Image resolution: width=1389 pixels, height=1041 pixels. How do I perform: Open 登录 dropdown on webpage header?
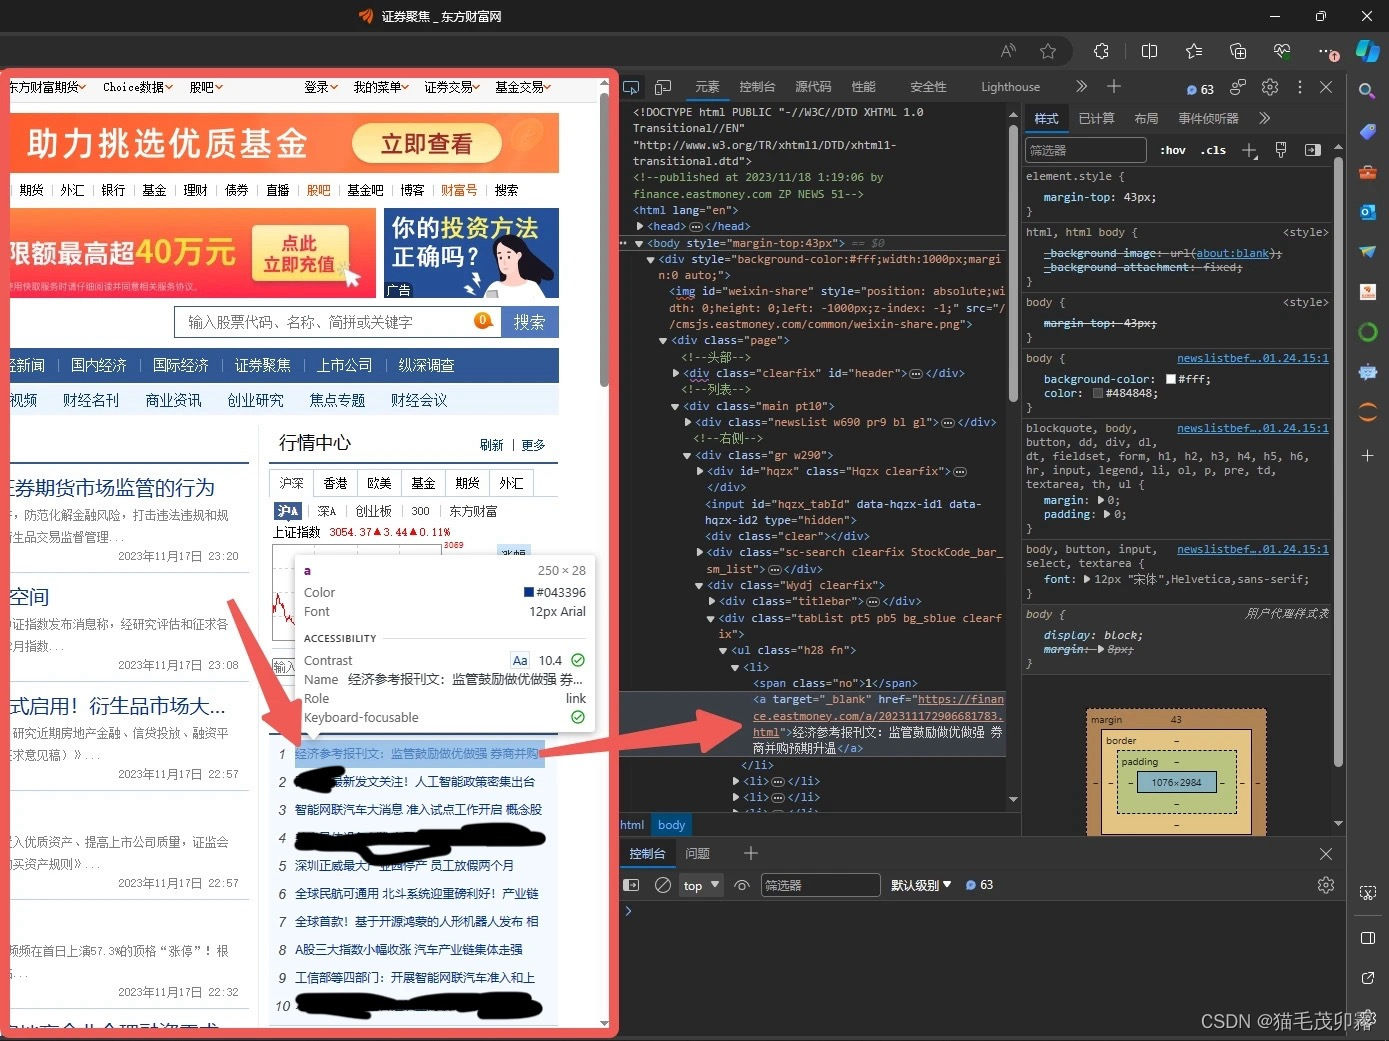click(321, 87)
